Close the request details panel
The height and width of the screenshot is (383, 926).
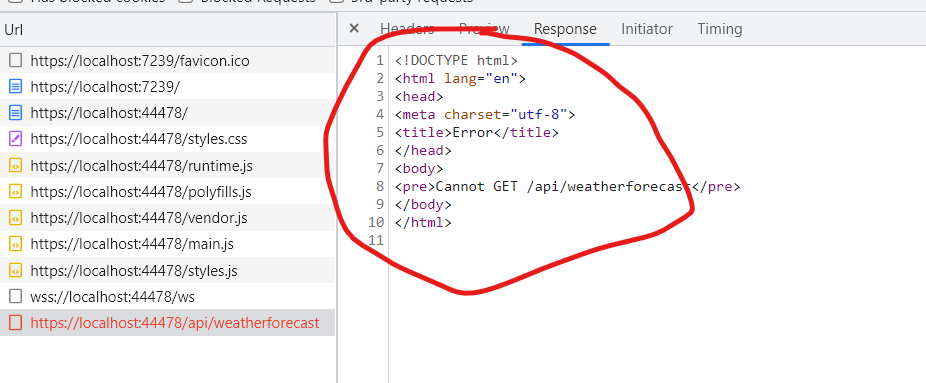tap(354, 28)
